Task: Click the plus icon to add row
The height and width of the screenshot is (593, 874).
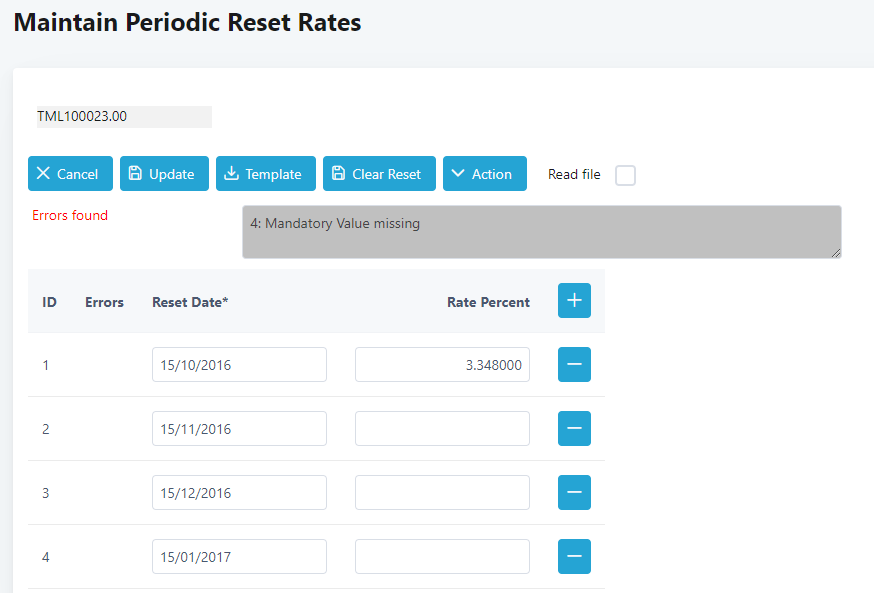Action: (x=574, y=301)
